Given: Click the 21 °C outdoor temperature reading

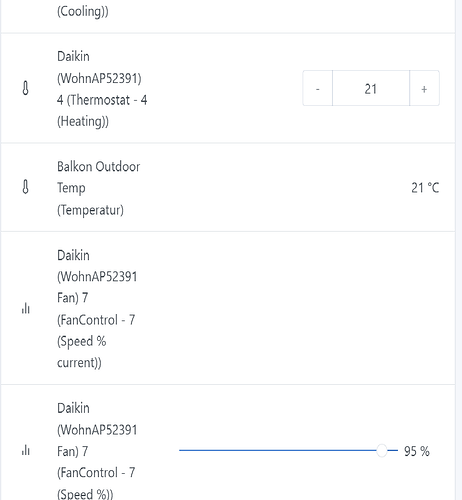Looking at the screenshot, I should click(425, 188).
